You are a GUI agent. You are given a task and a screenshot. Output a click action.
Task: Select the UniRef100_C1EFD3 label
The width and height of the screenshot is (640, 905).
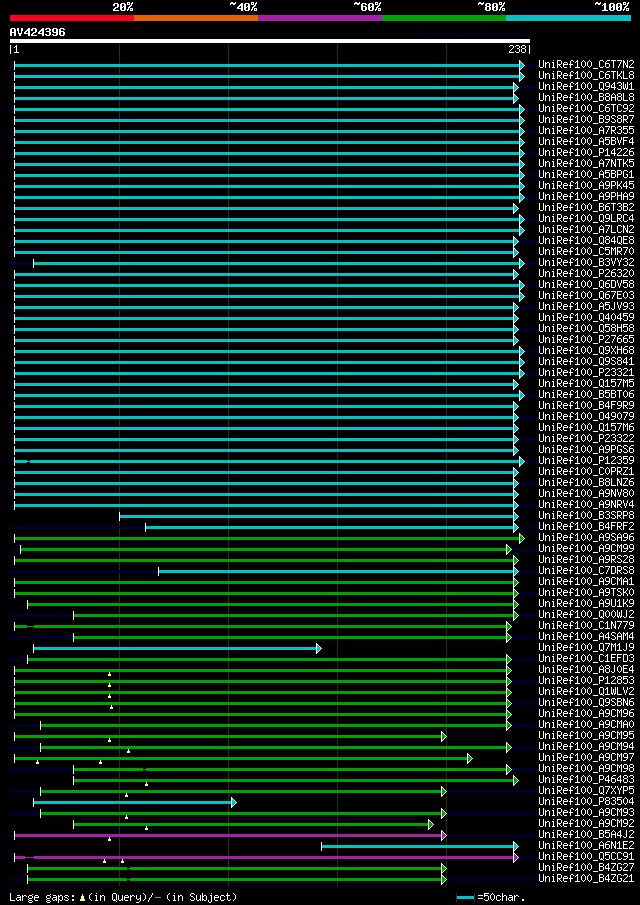(586, 659)
